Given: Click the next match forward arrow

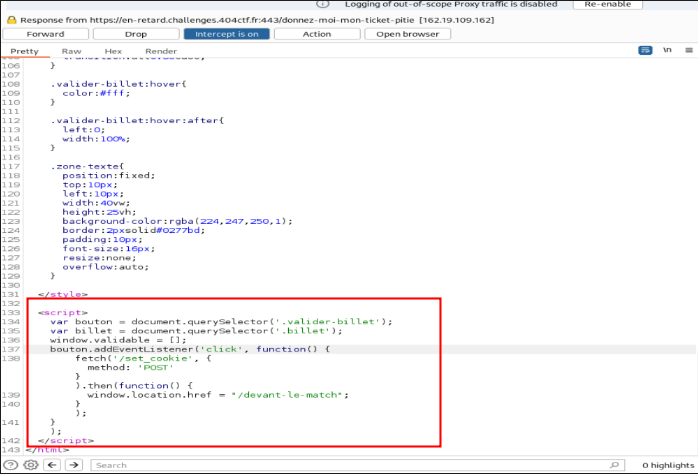Looking at the screenshot, I should pyautogui.click(x=74, y=465).
